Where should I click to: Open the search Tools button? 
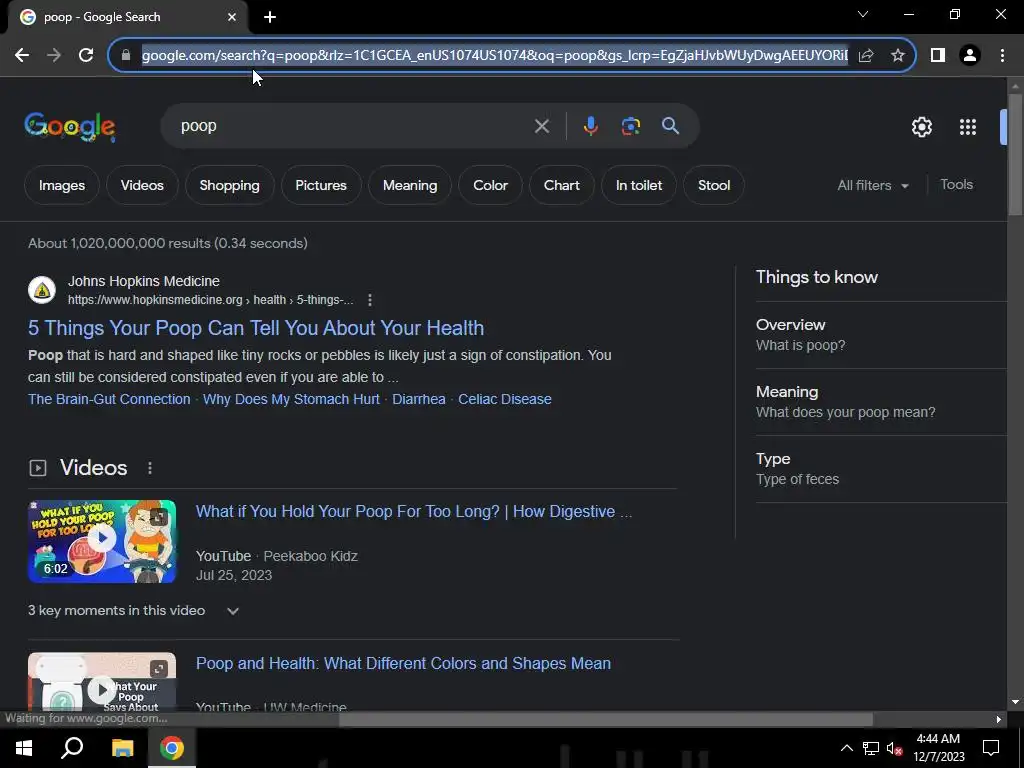point(957,185)
